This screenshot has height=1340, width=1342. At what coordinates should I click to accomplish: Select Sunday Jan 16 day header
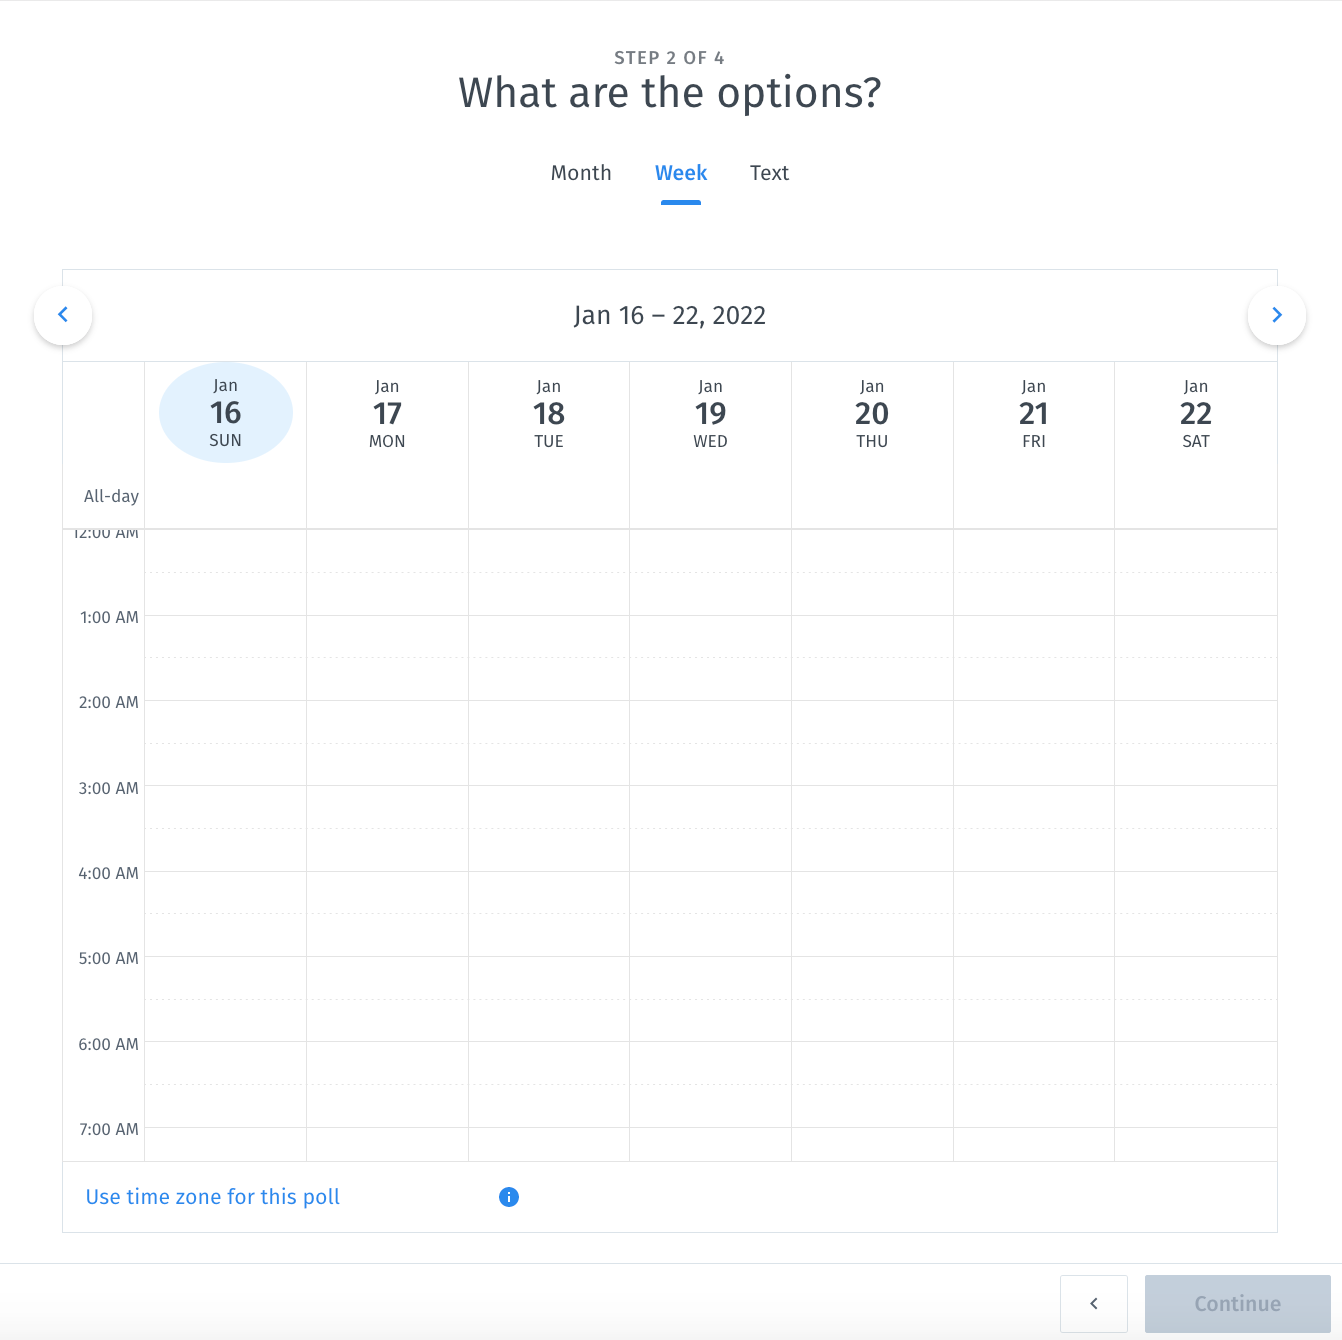[x=226, y=413]
